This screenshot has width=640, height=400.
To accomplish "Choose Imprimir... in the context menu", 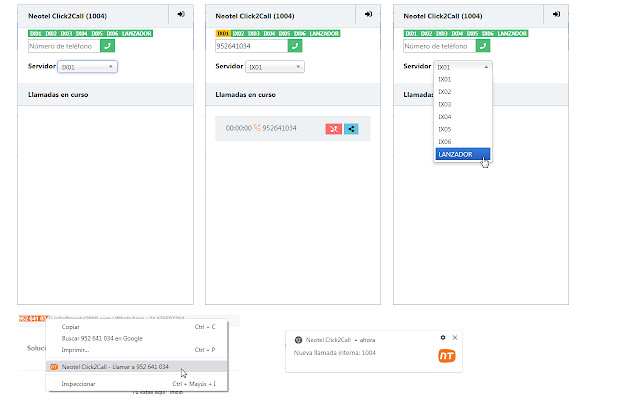I will [137, 350].
